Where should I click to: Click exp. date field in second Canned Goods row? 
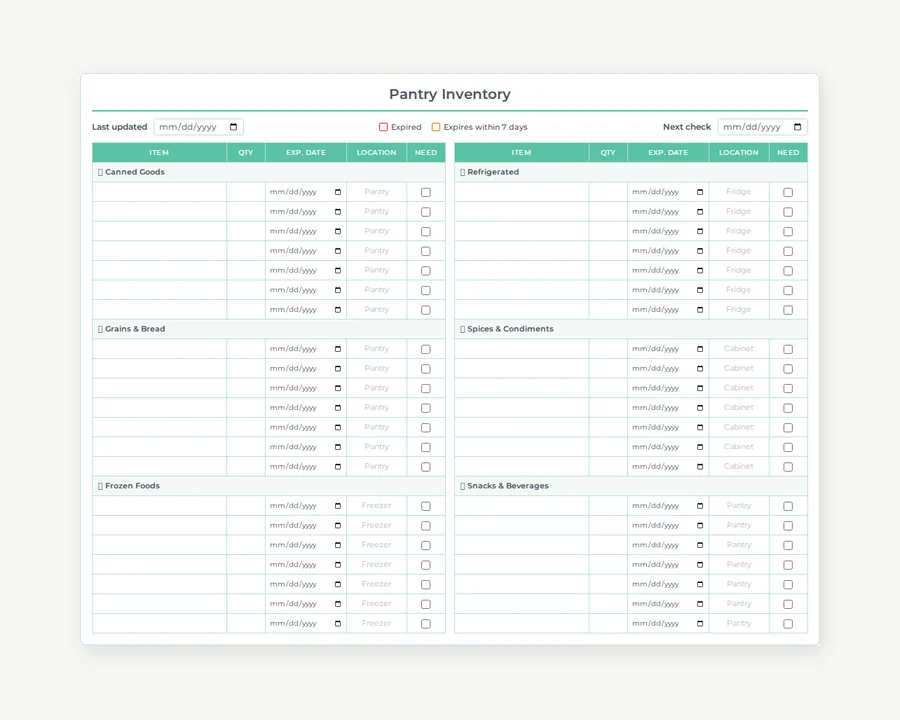coord(306,211)
